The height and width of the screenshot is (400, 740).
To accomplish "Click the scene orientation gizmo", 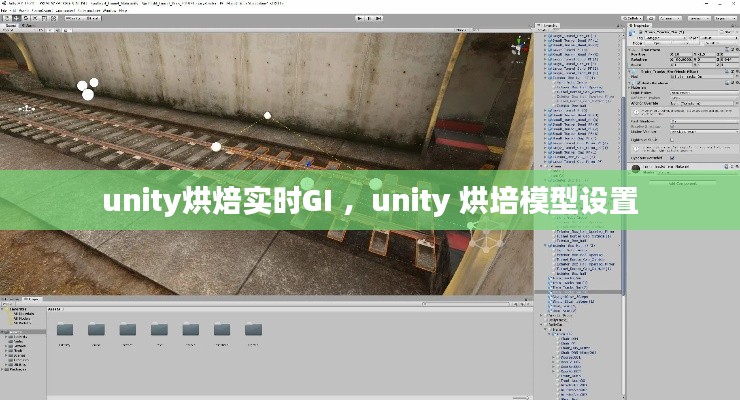I will (518, 46).
